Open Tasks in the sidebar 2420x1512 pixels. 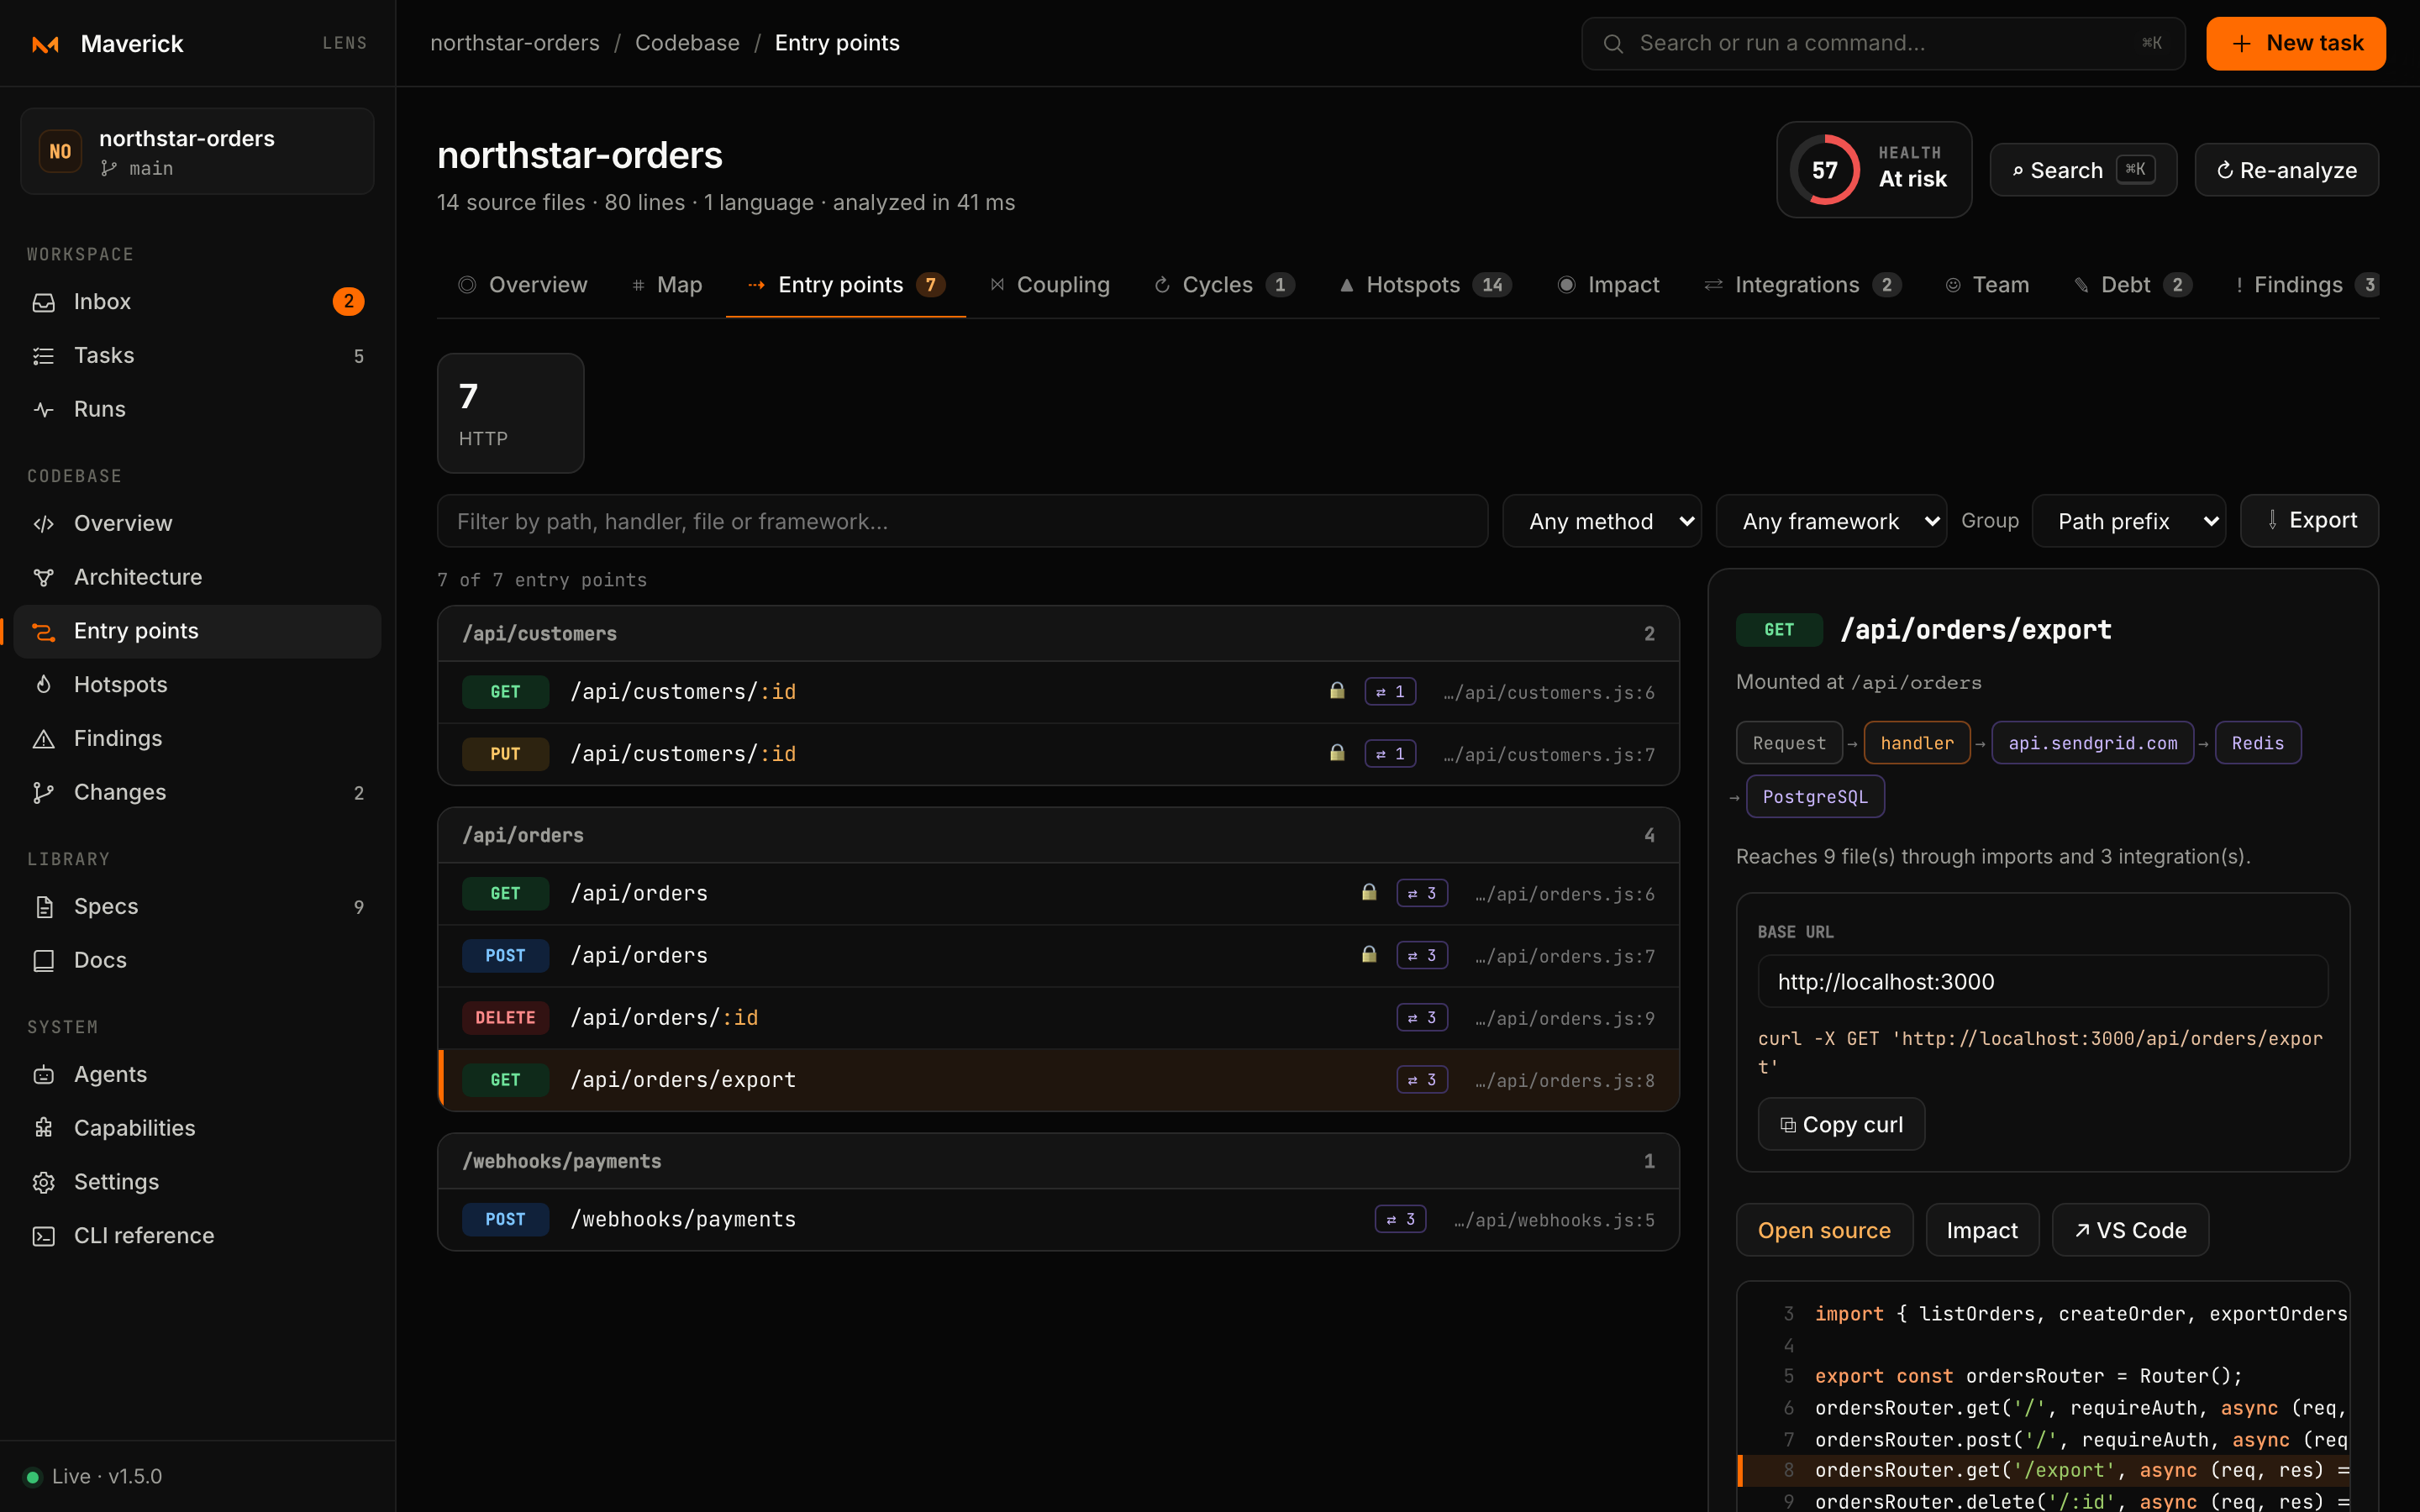tap(197, 355)
